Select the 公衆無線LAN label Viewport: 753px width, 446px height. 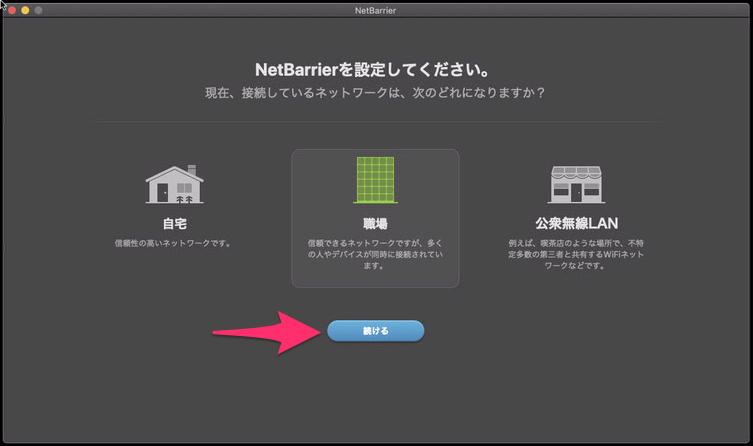pos(576,223)
